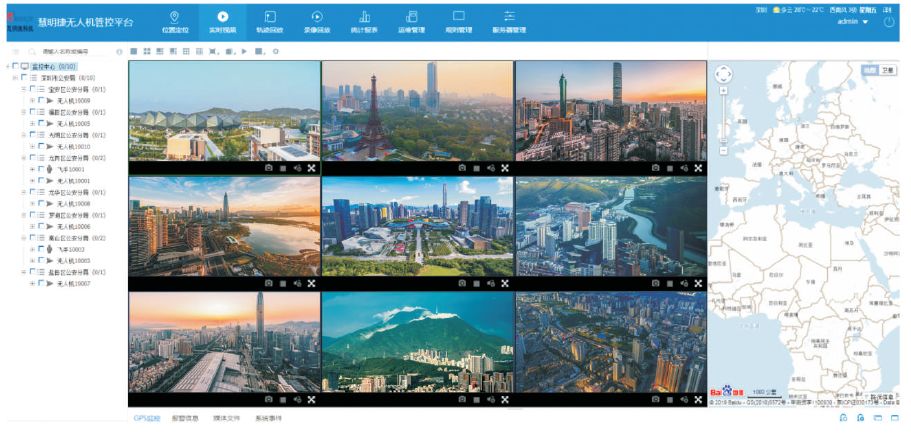Image resolution: width=911 pixels, height=435 pixels.
Task: Take snapshot of the top-left video feed
Action: pyautogui.click(x=268, y=168)
